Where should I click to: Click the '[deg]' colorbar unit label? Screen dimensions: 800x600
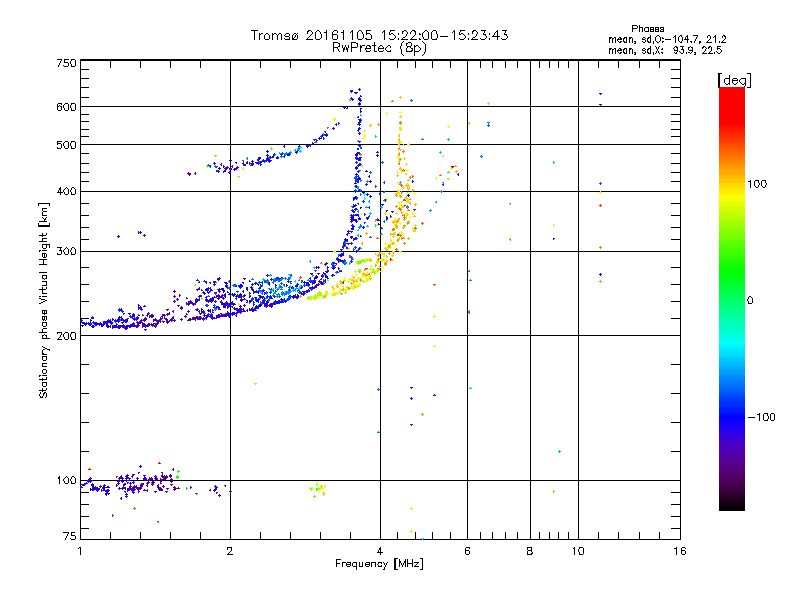(x=734, y=80)
